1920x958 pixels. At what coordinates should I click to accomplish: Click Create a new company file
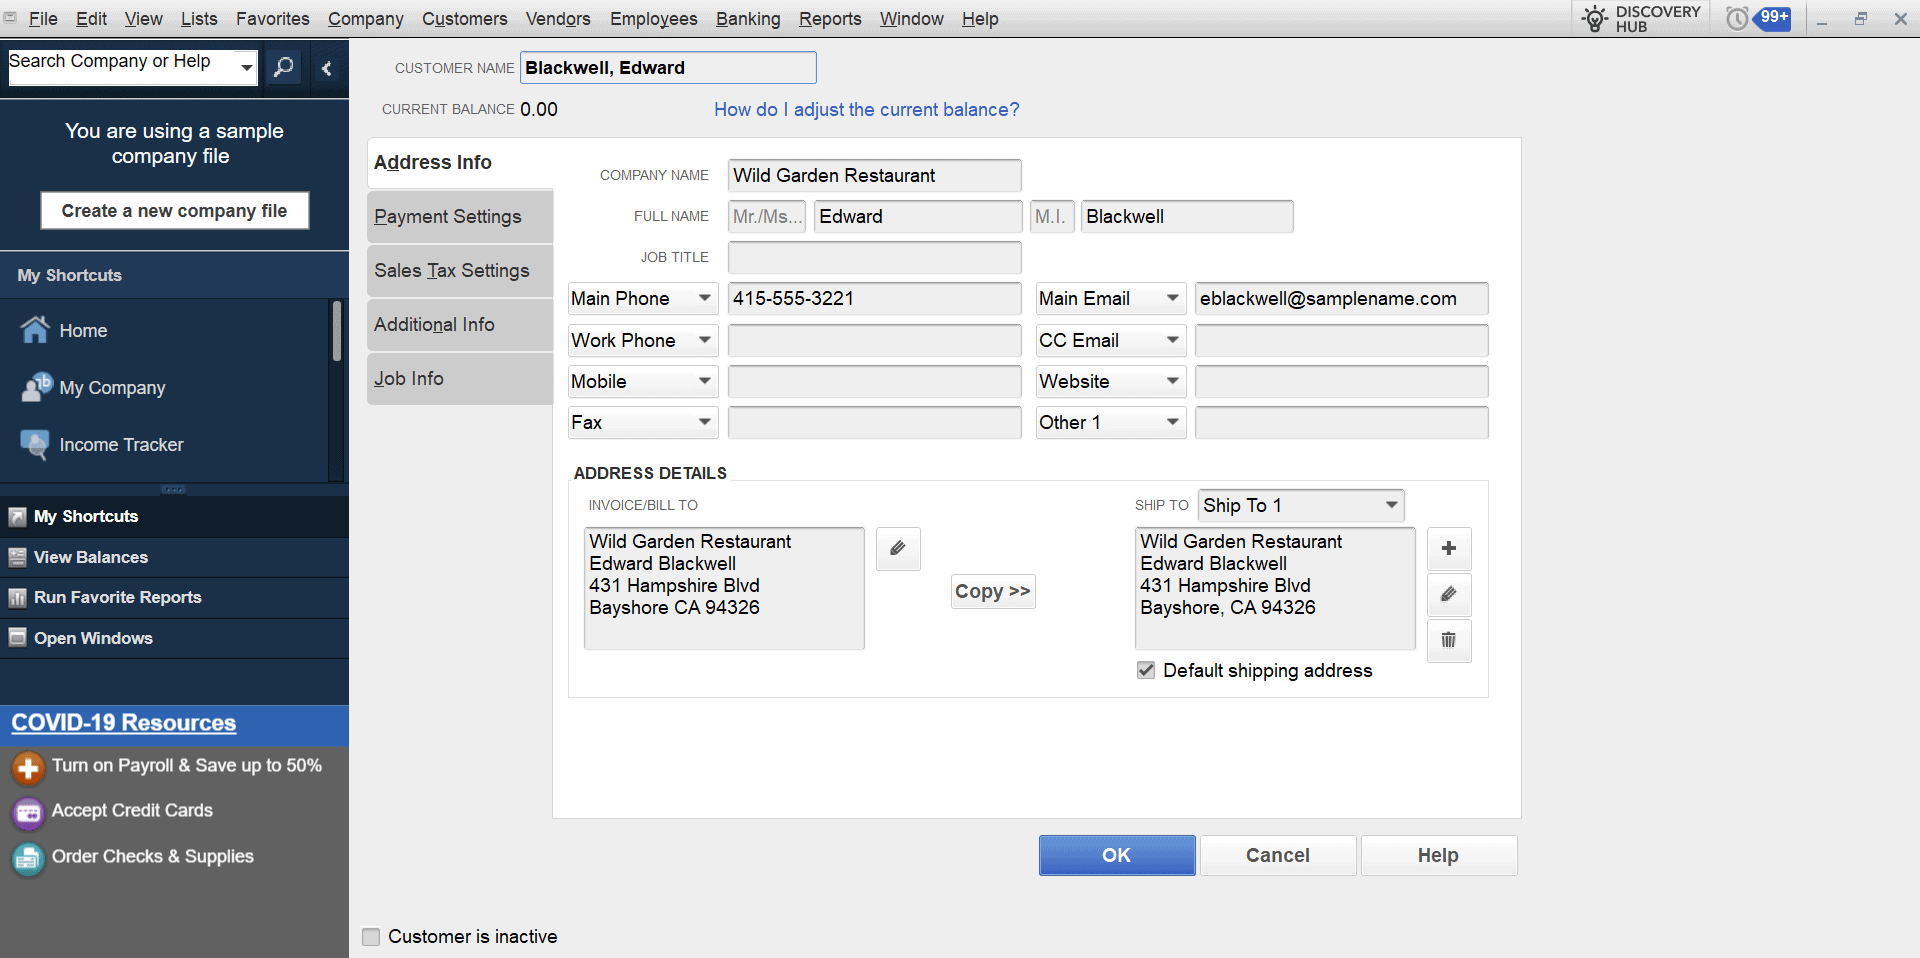pos(174,210)
